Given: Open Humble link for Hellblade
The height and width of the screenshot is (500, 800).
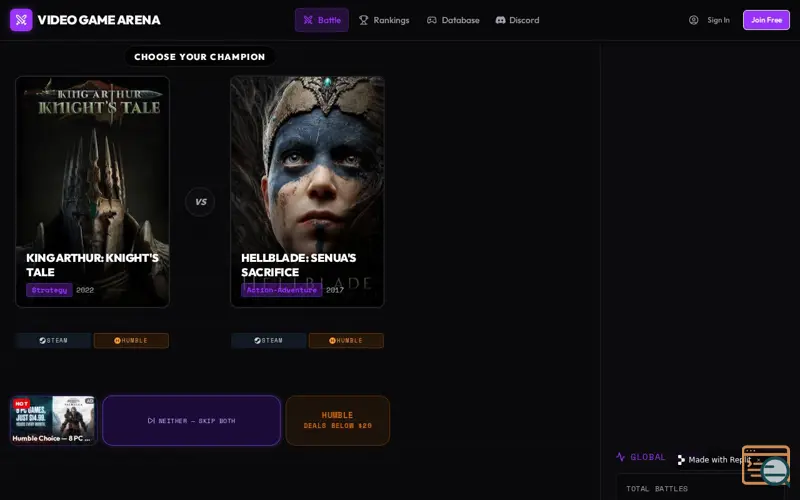Looking at the screenshot, I should pyautogui.click(x=346, y=340).
